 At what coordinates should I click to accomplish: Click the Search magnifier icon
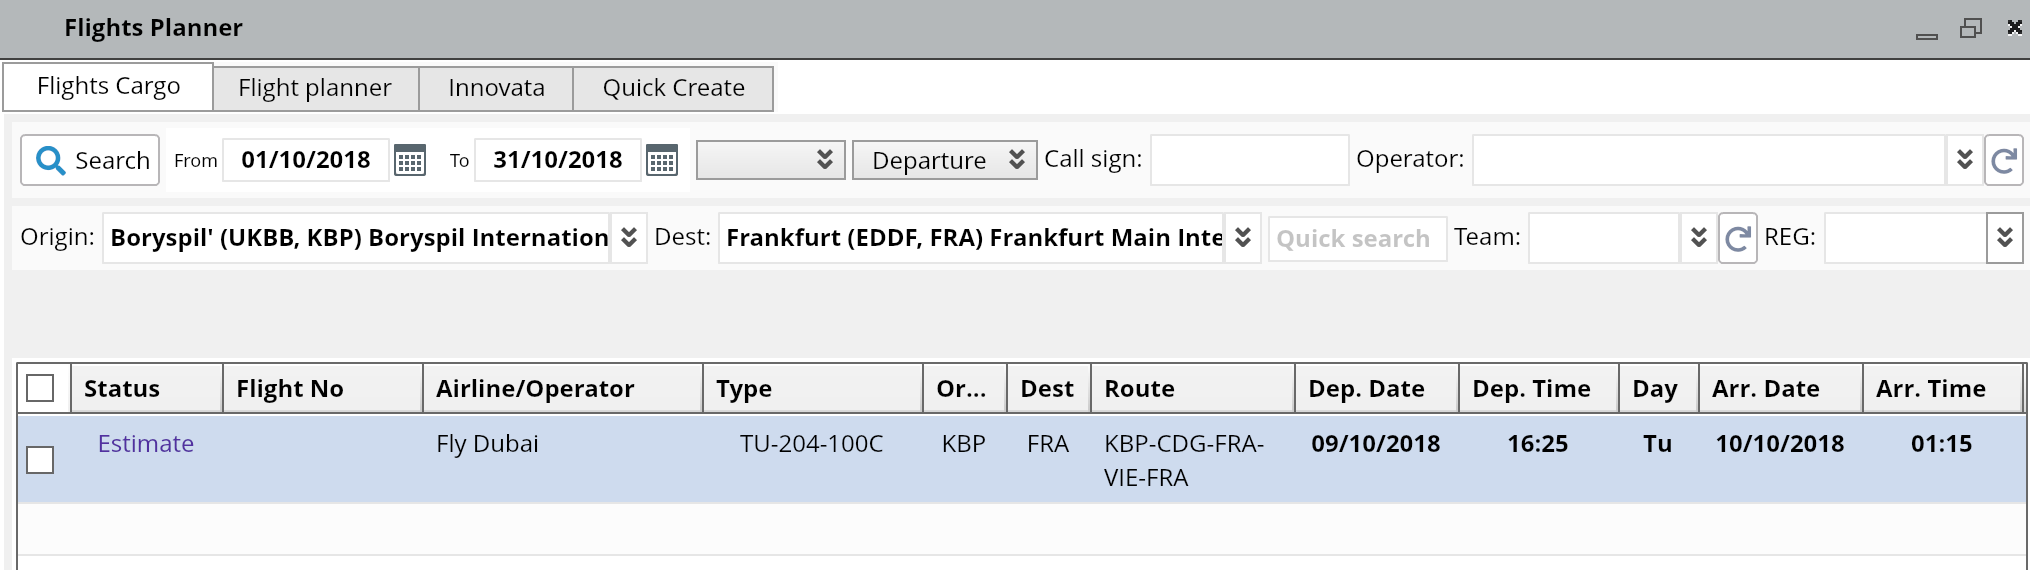50,160
